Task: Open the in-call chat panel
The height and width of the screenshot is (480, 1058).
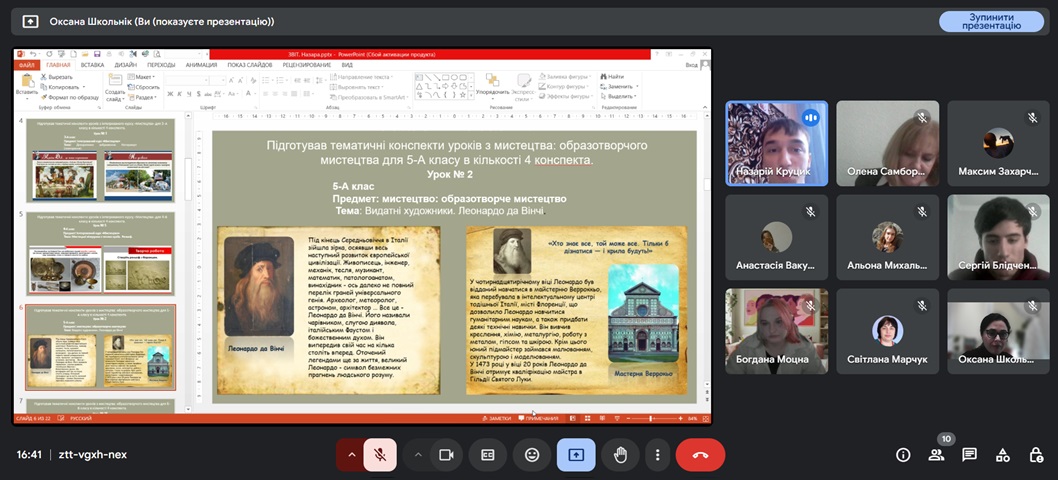Action: [970, 455]
